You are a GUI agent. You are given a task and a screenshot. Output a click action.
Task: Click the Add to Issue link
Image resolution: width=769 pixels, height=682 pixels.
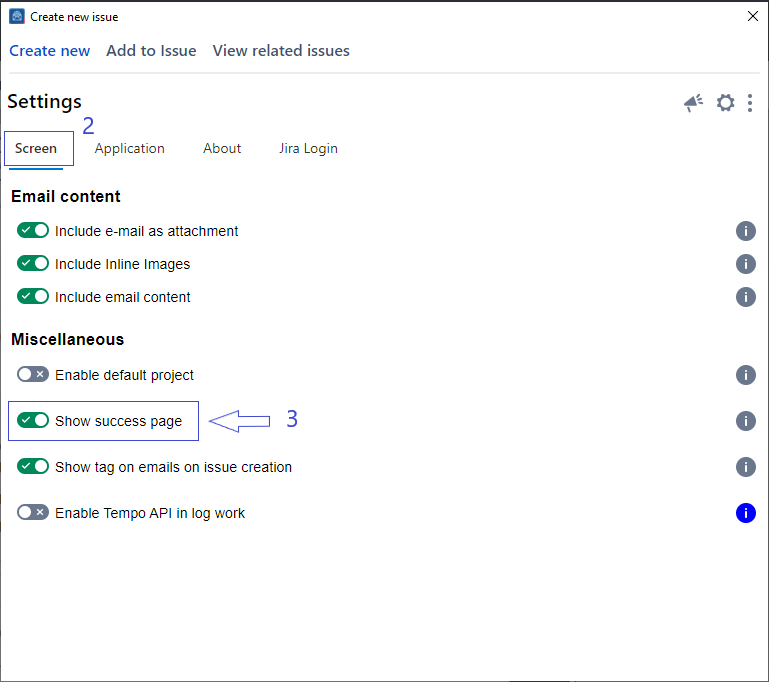tap(151, 51)
